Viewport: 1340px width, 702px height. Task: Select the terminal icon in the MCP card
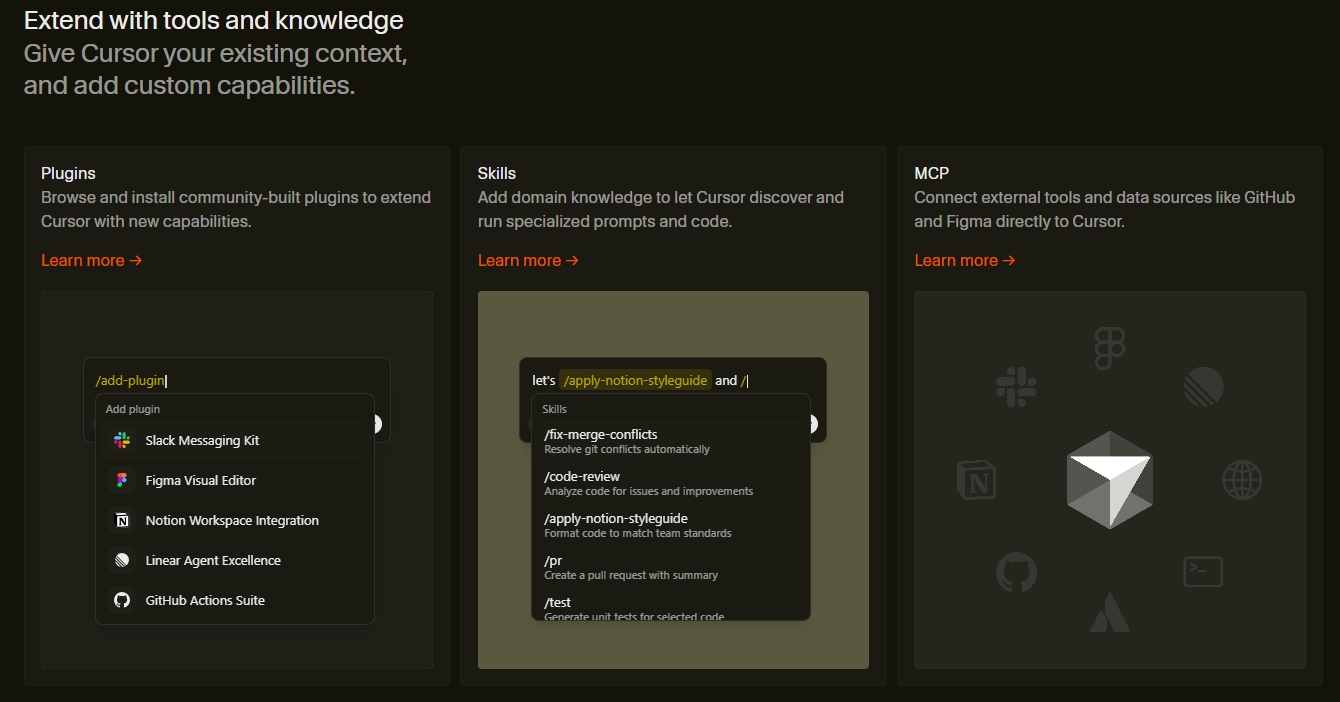point(1203,571)
